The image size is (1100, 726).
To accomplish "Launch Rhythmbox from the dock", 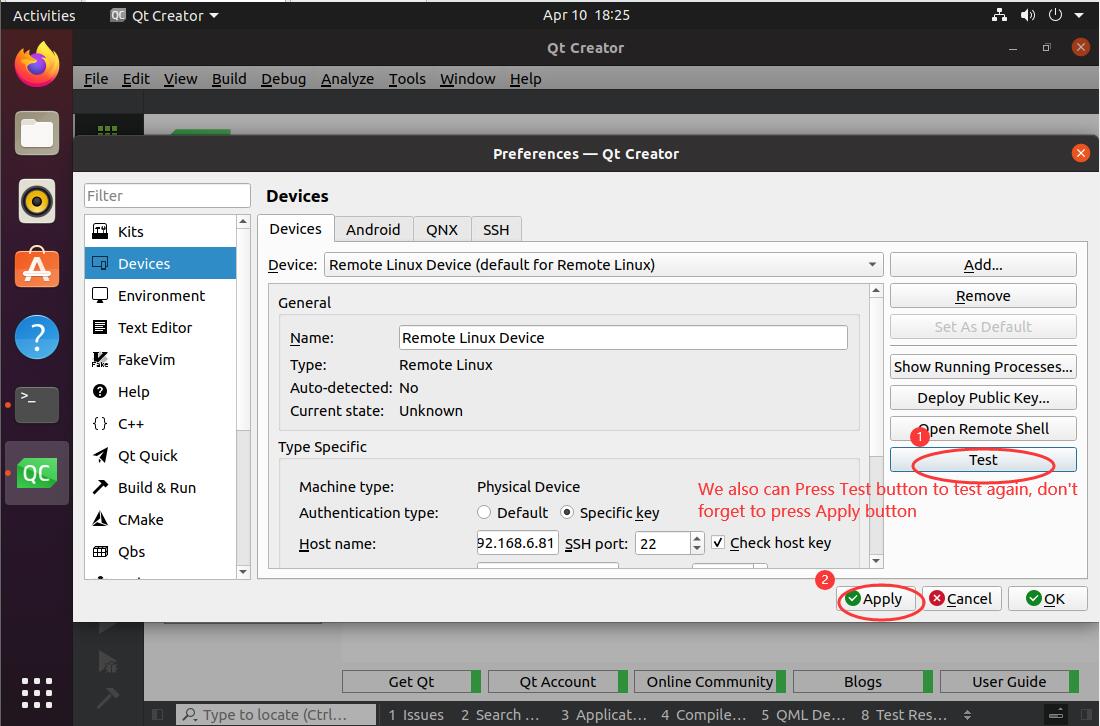I will coord(36,201).
